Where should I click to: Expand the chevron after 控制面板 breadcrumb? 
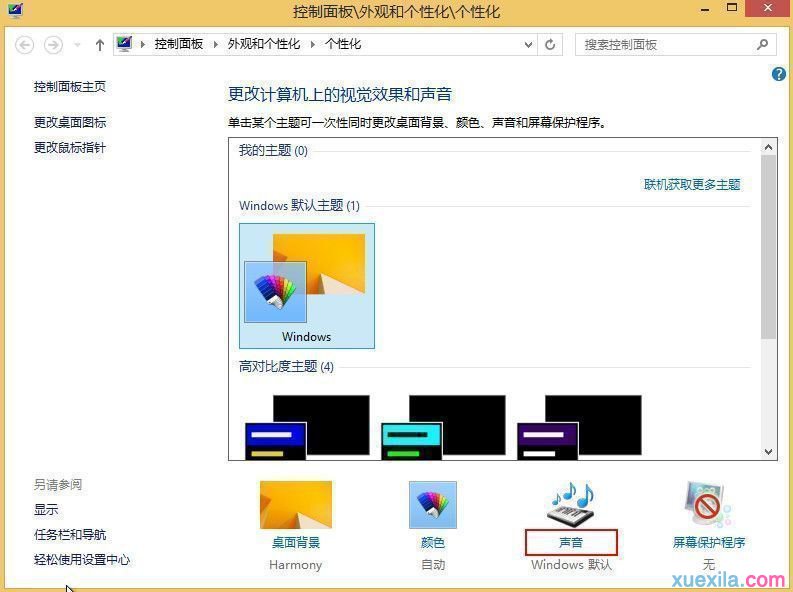[x=216, y=44]
